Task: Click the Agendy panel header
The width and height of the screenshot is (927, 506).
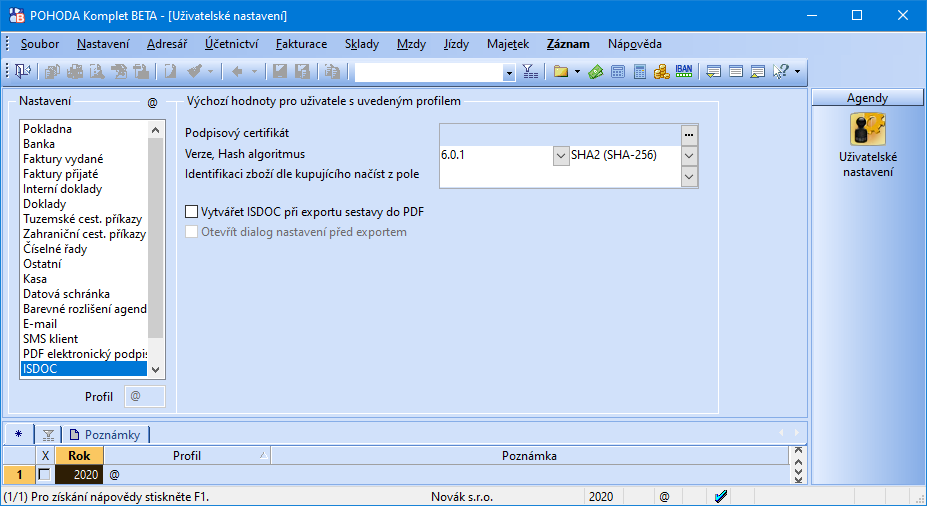Action: pos(867,98)
